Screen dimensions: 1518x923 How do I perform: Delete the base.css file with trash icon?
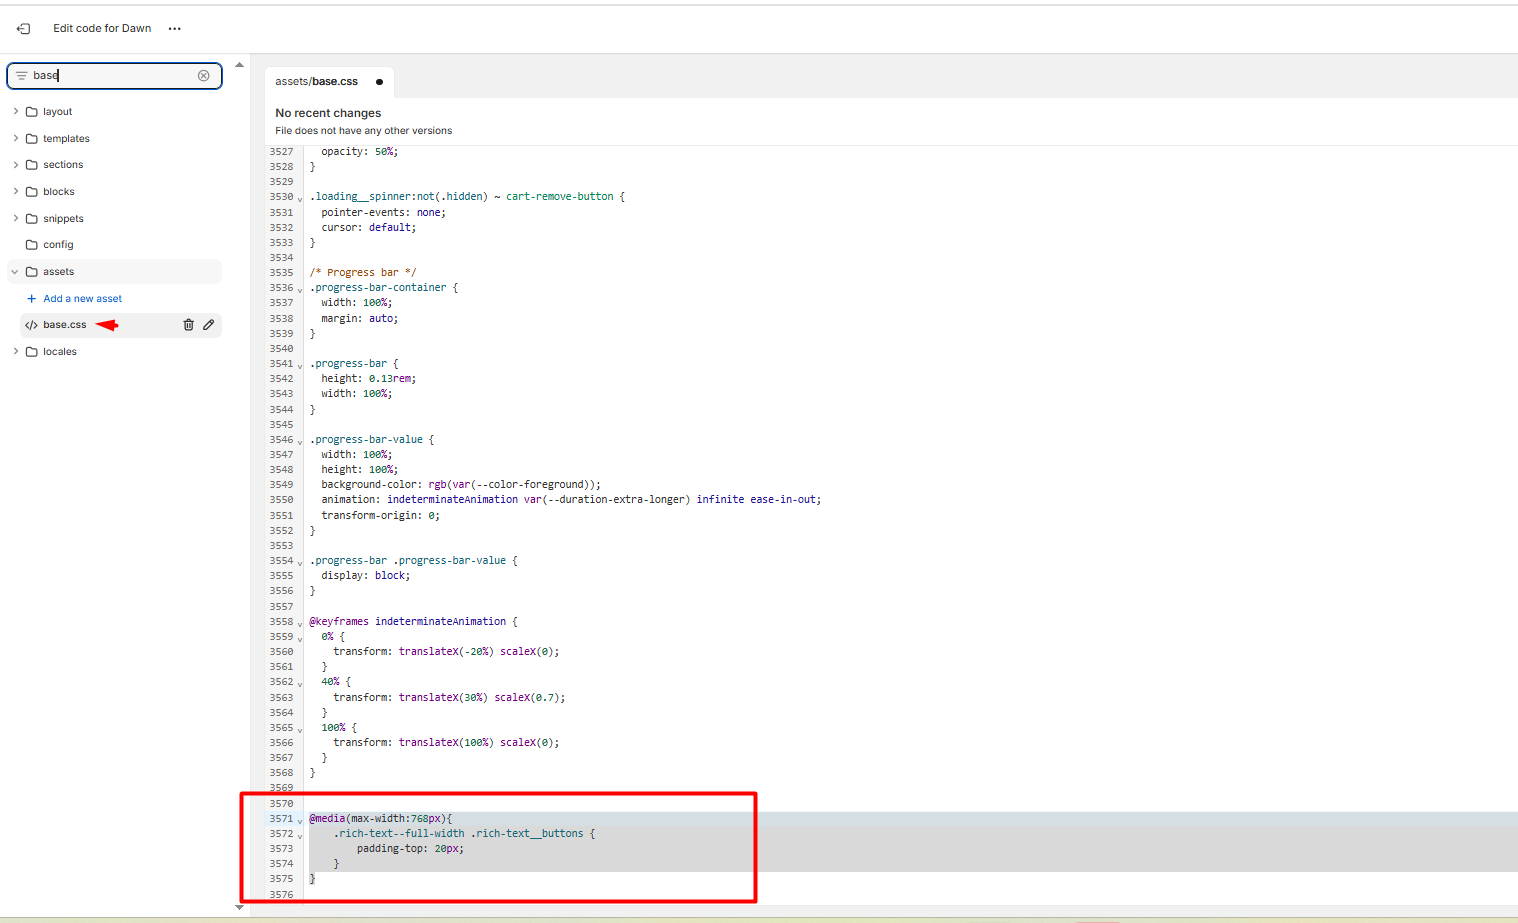tap(188, 325)
